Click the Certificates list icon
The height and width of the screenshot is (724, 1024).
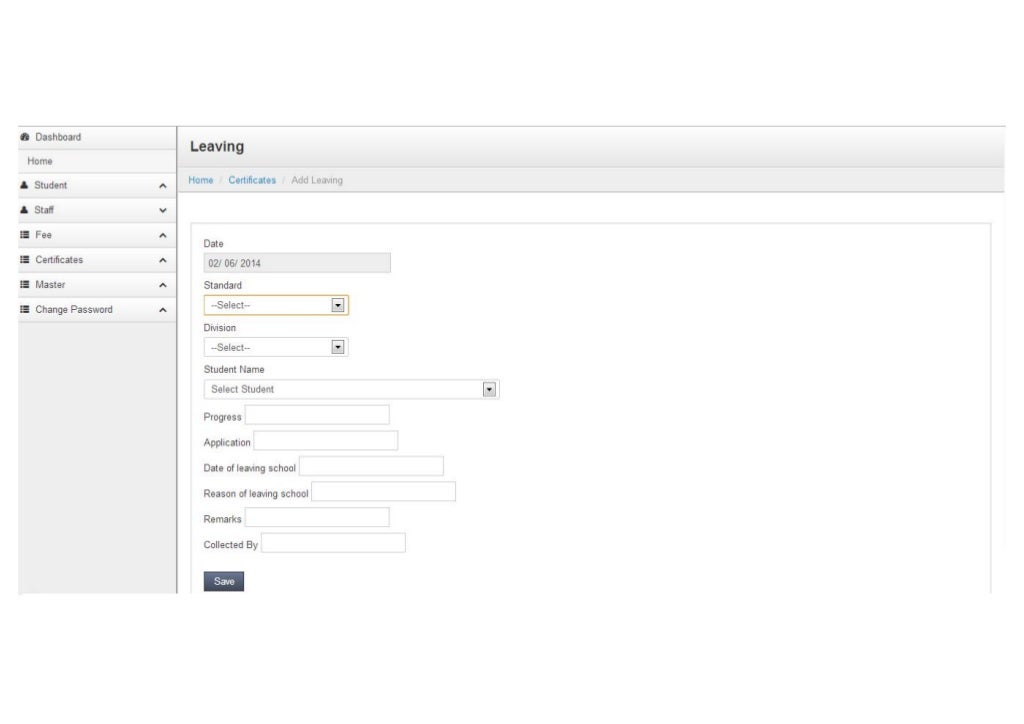click(25, 260)
